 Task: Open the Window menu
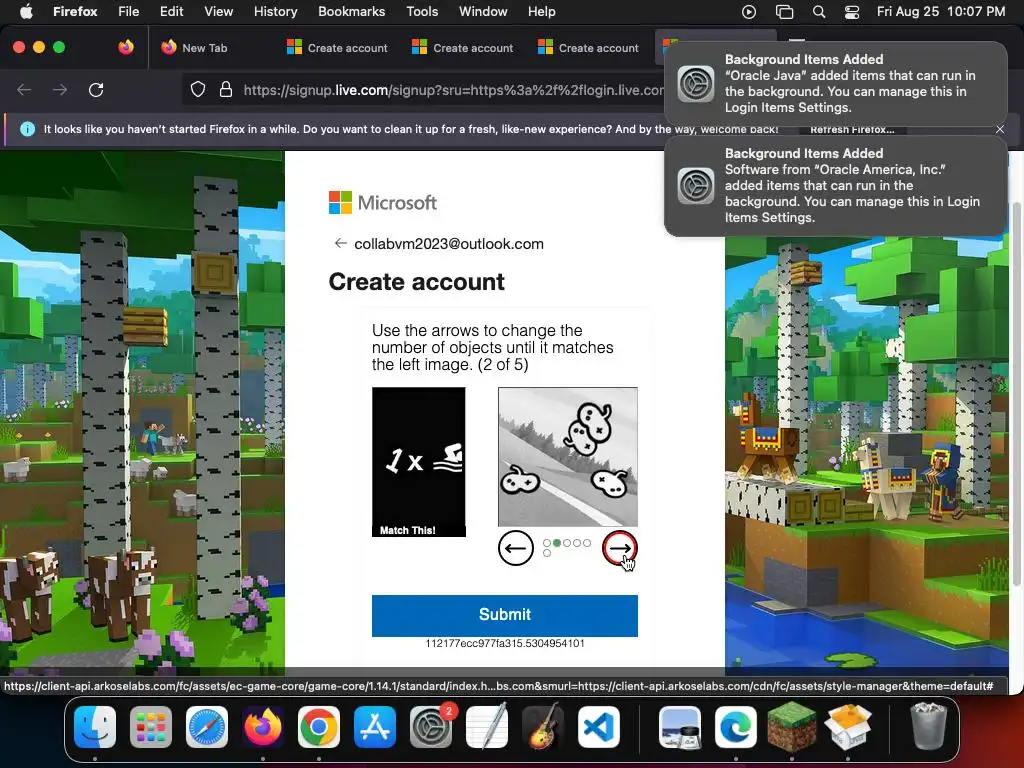point(483,12)
